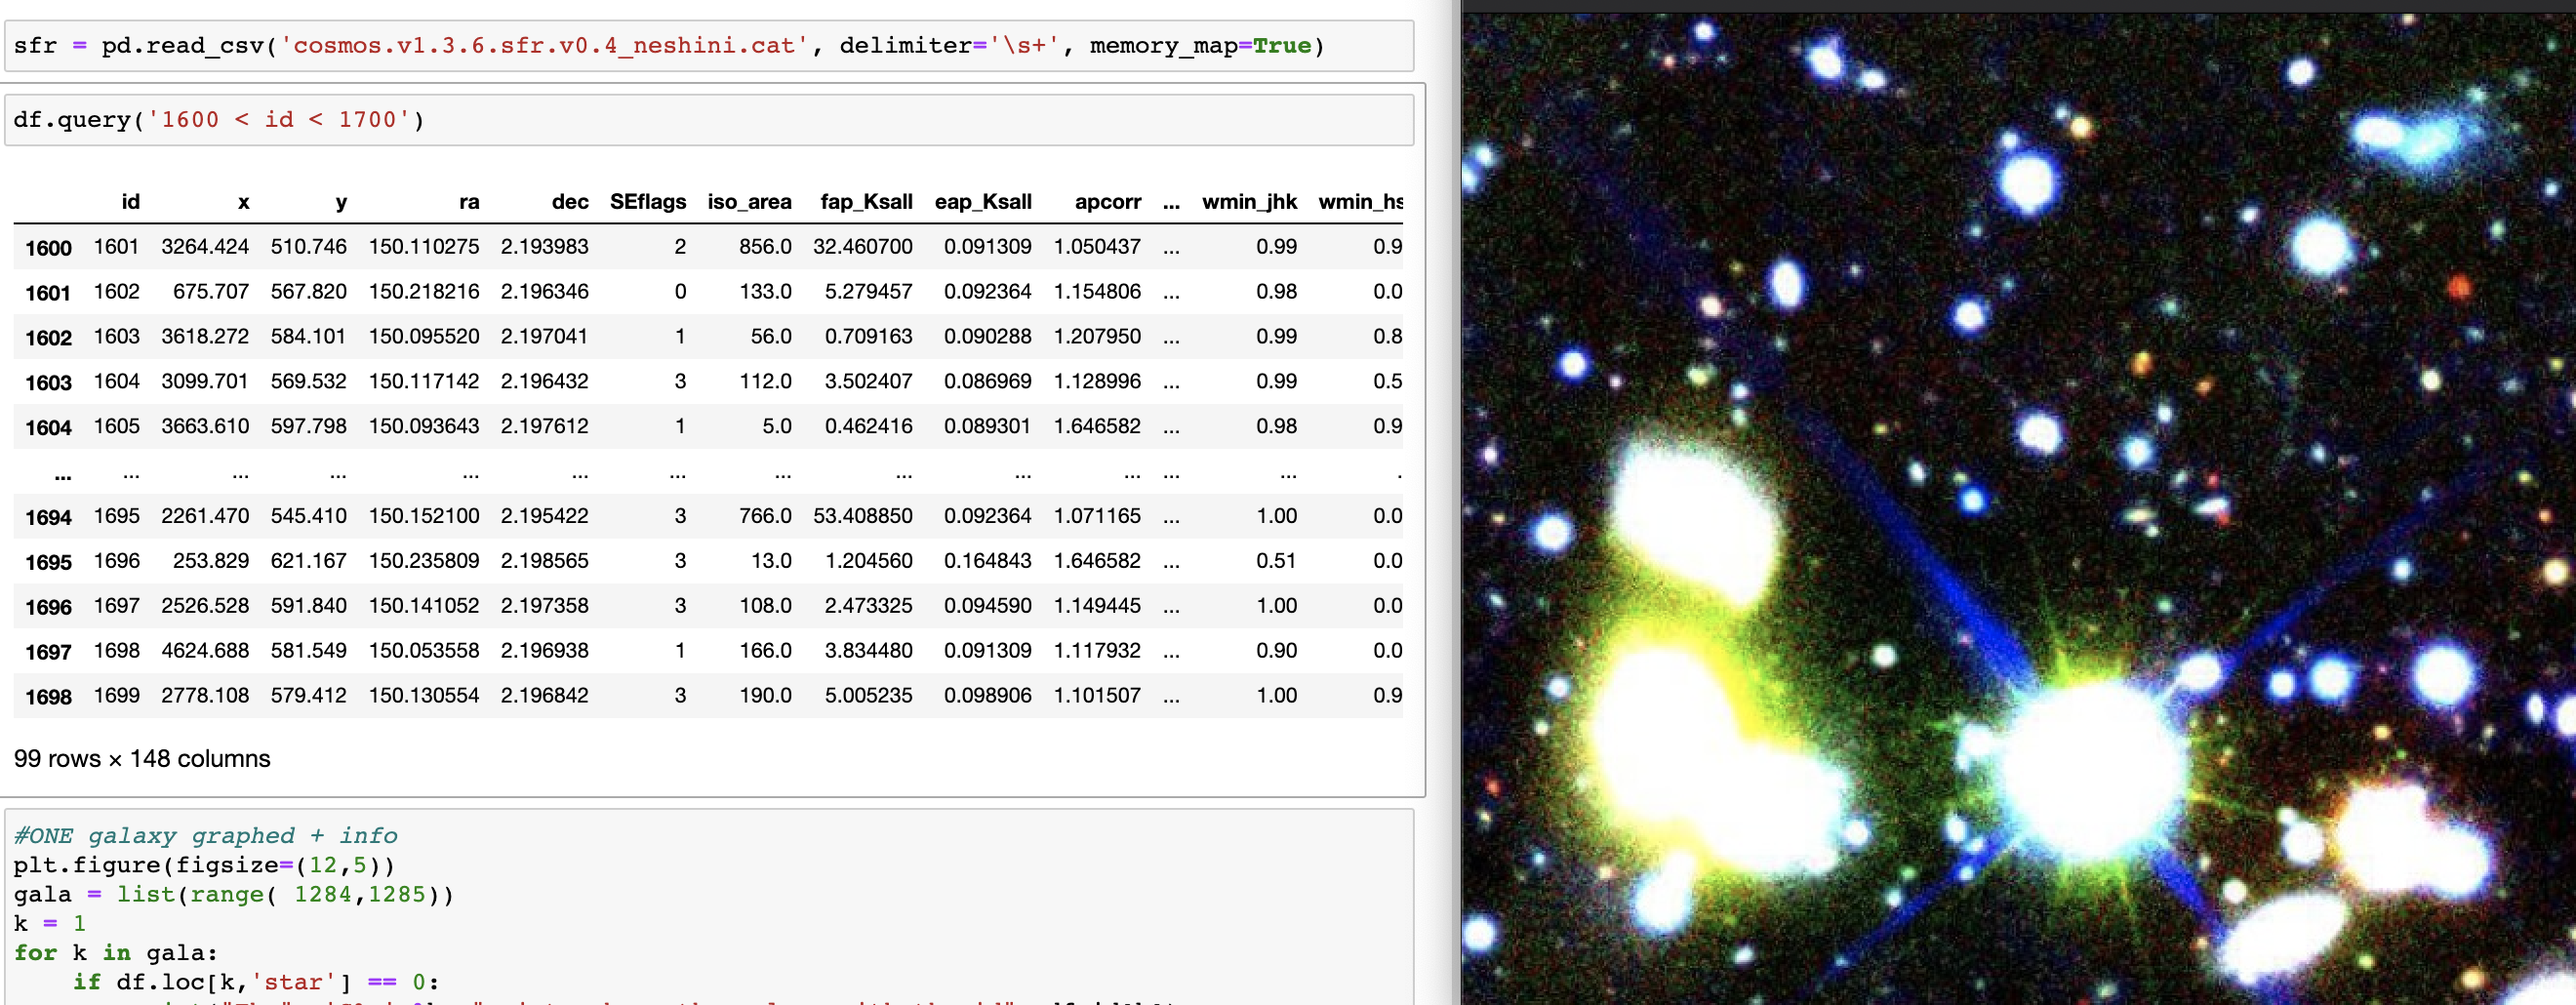The width and height of the screenshot is (2576, 1005).
Task: Click the 'apcorr' column header
Action: click(x=1108, y=202)
